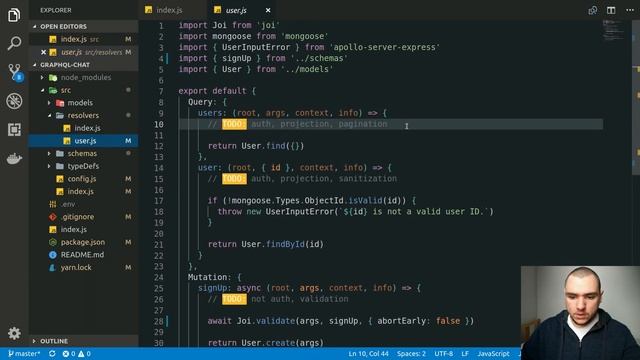Open package.json file
The image size is (640, 360).
(83, 242)
